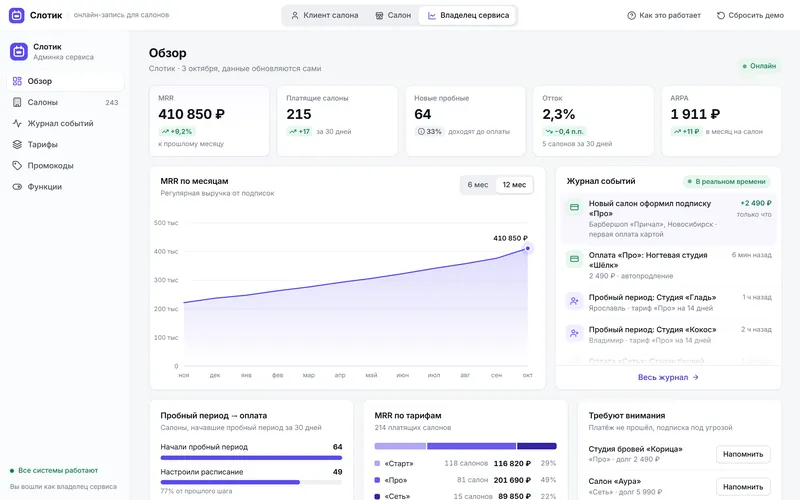
Task: Open Обзор via its grid icon
Action: tap(17, 81)
